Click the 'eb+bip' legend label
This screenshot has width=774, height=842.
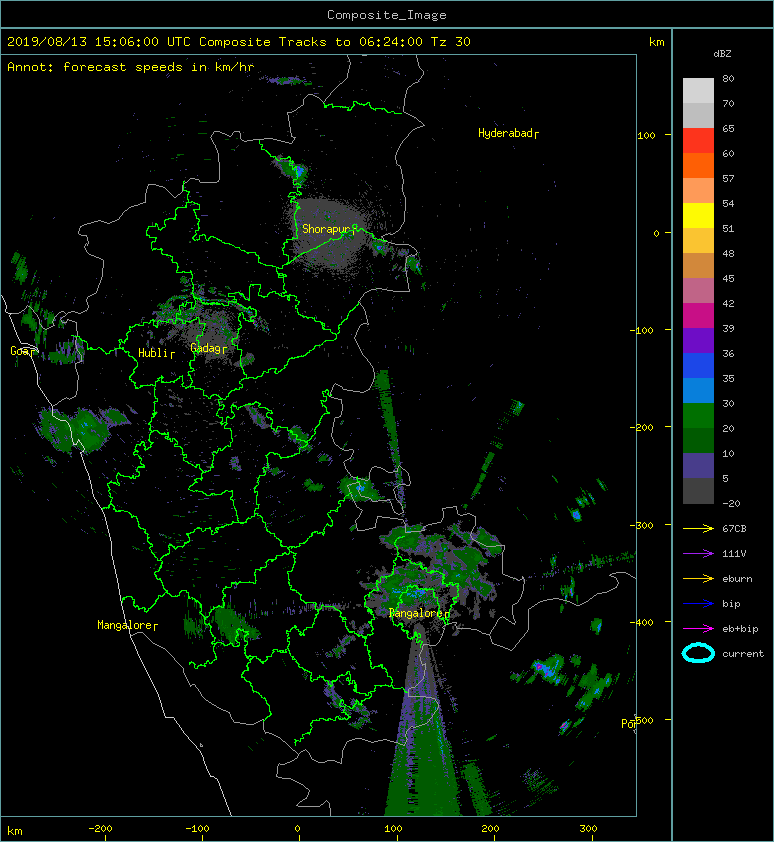point(740,629)
